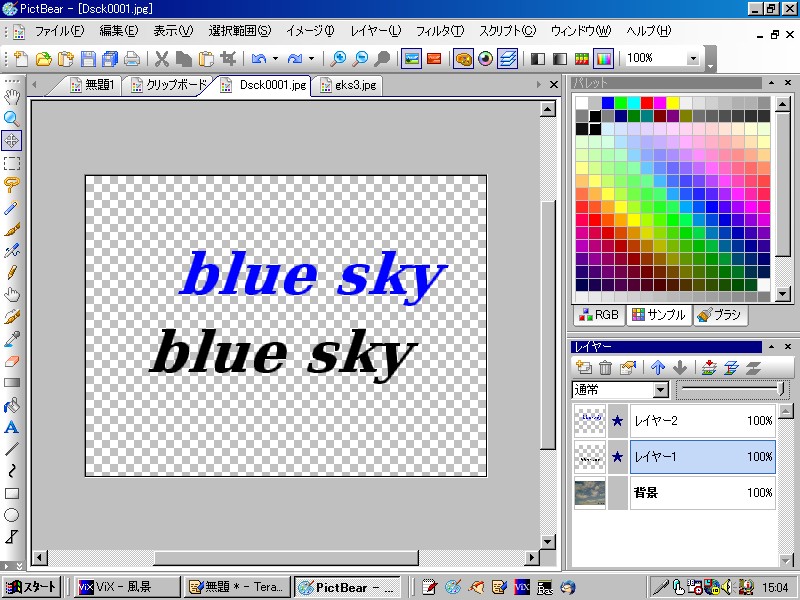800x600 pixels.
Task: Open the 通常 blend mode dropdown
Action: [x=660, y=390]
